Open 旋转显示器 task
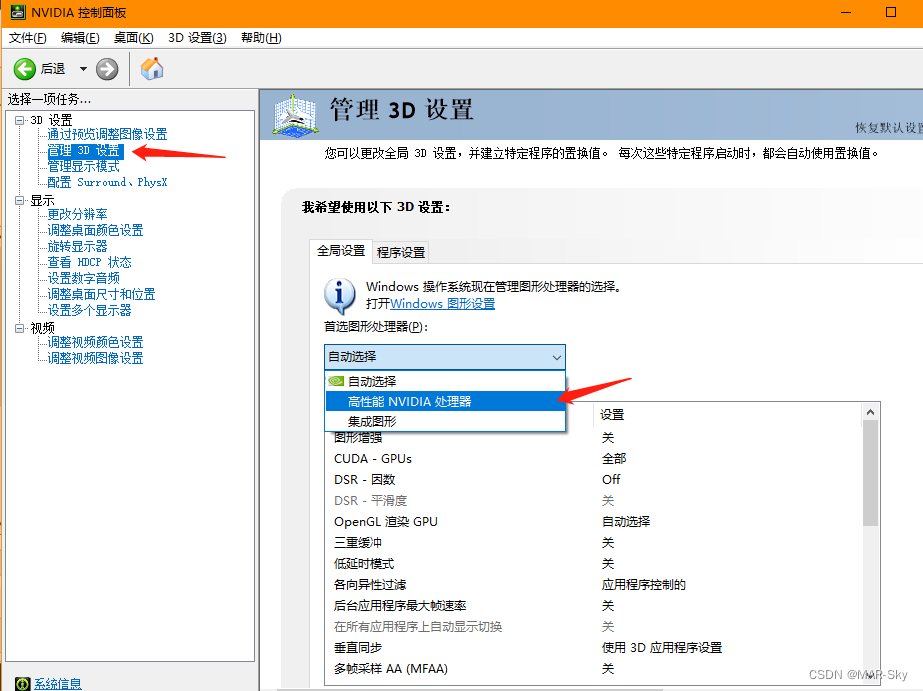 [77, 246]
